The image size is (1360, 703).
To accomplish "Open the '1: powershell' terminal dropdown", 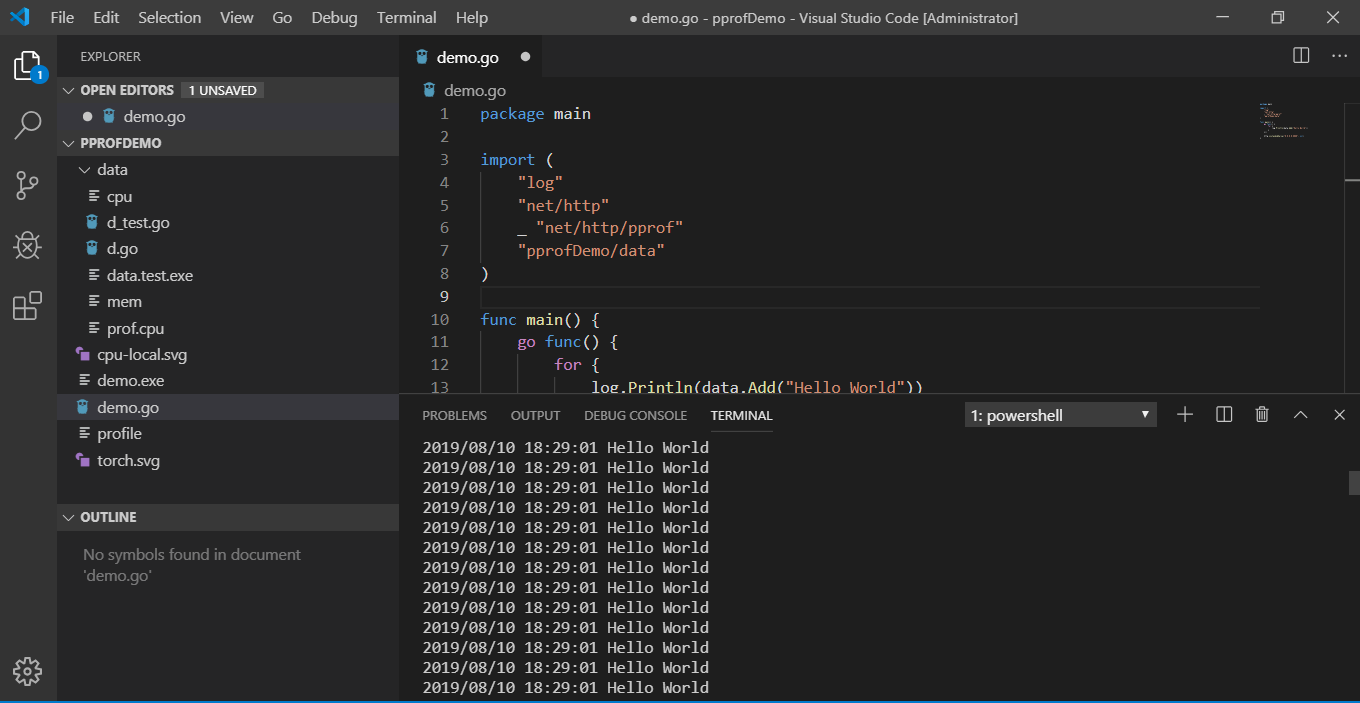I will [1059, 413].
